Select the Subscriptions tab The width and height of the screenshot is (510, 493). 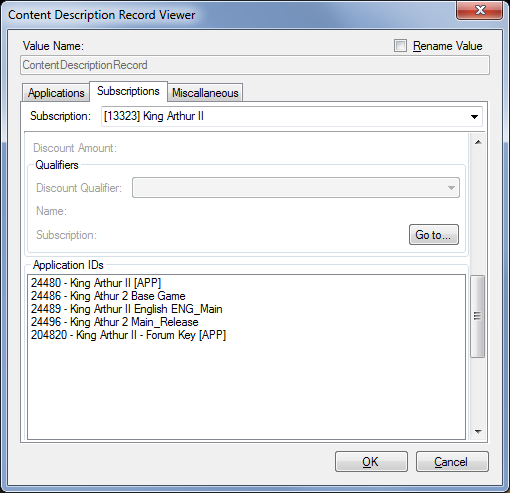128,91
